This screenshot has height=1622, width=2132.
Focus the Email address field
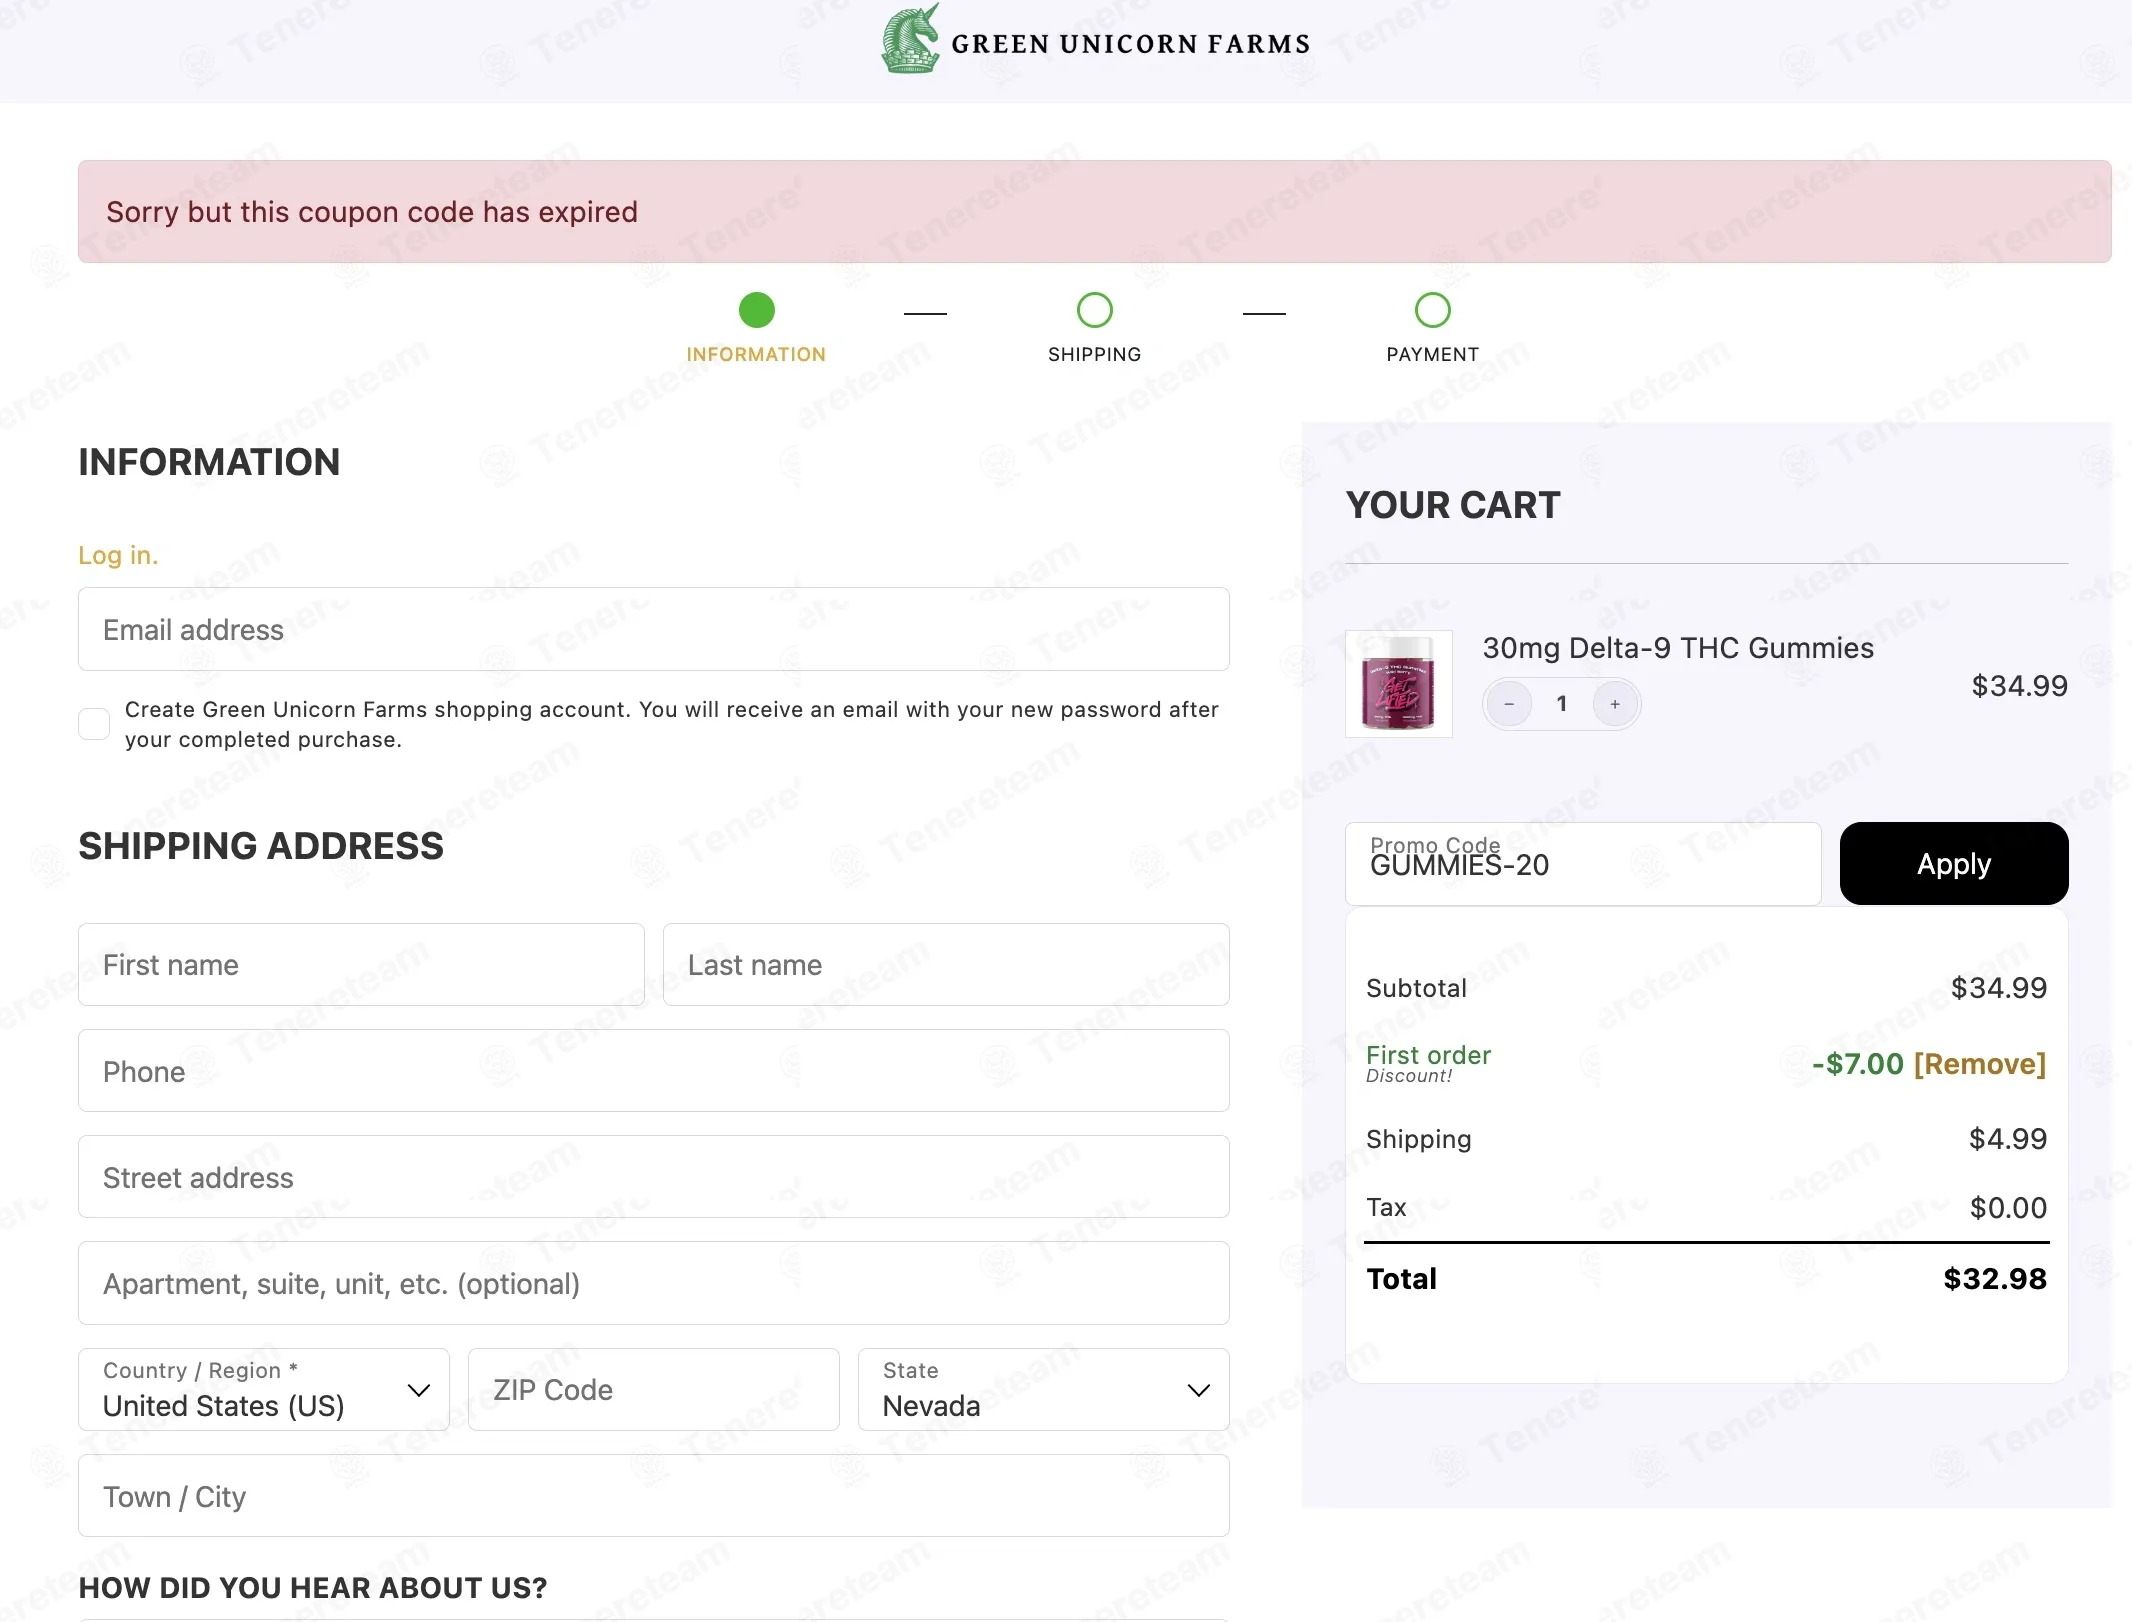click(654, 629)
